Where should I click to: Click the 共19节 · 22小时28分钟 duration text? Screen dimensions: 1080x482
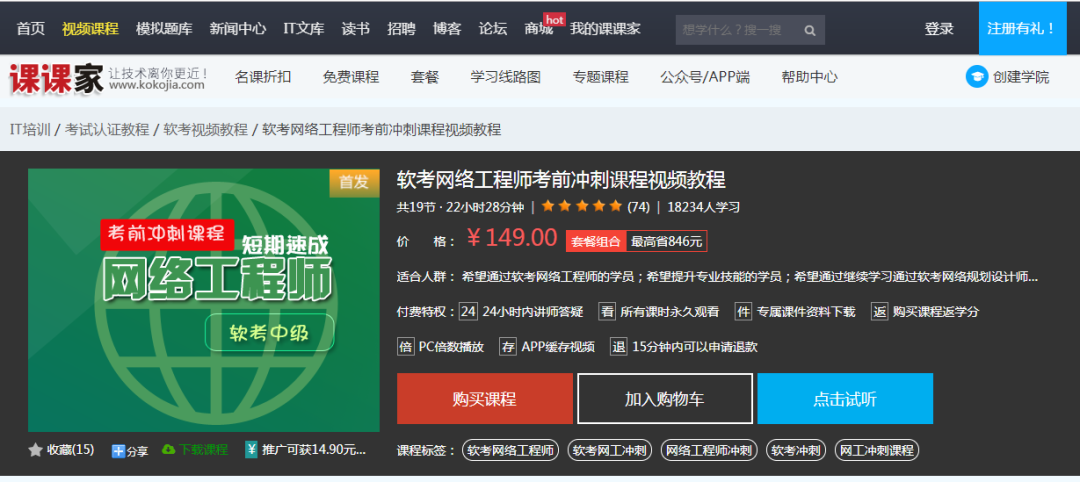tap(460, 207)
